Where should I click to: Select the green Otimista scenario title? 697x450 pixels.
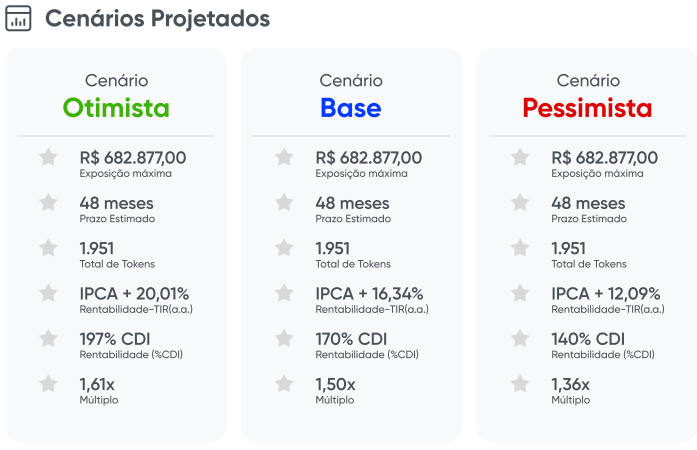[x=116, y=108]
